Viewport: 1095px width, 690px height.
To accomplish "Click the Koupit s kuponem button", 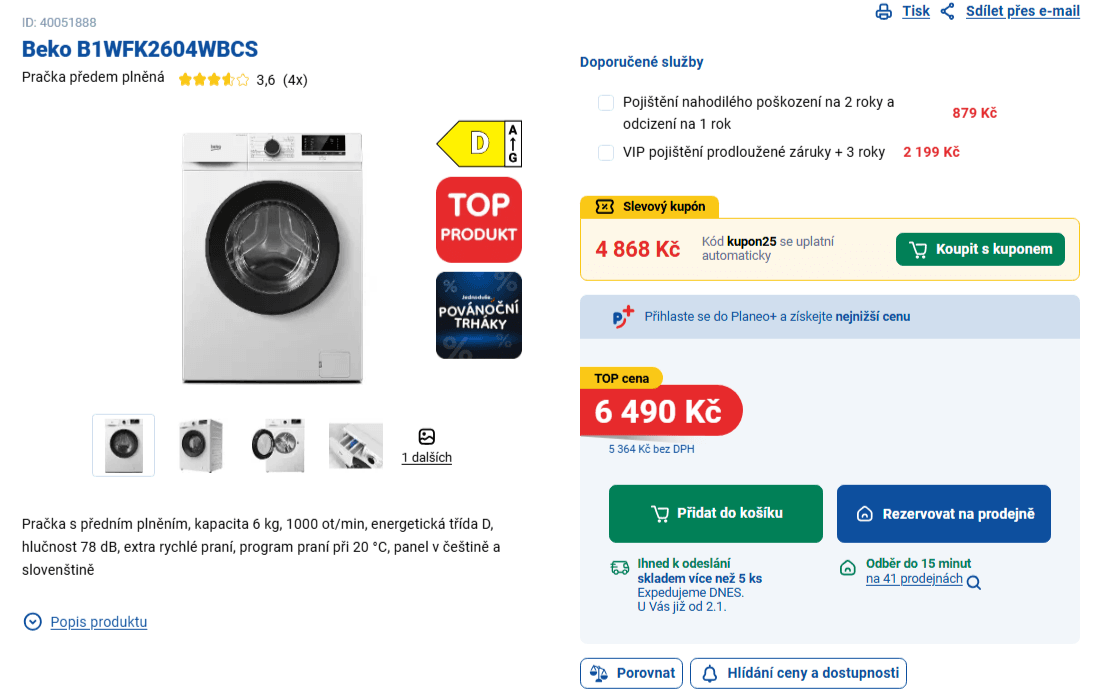I will coord(980,248).
